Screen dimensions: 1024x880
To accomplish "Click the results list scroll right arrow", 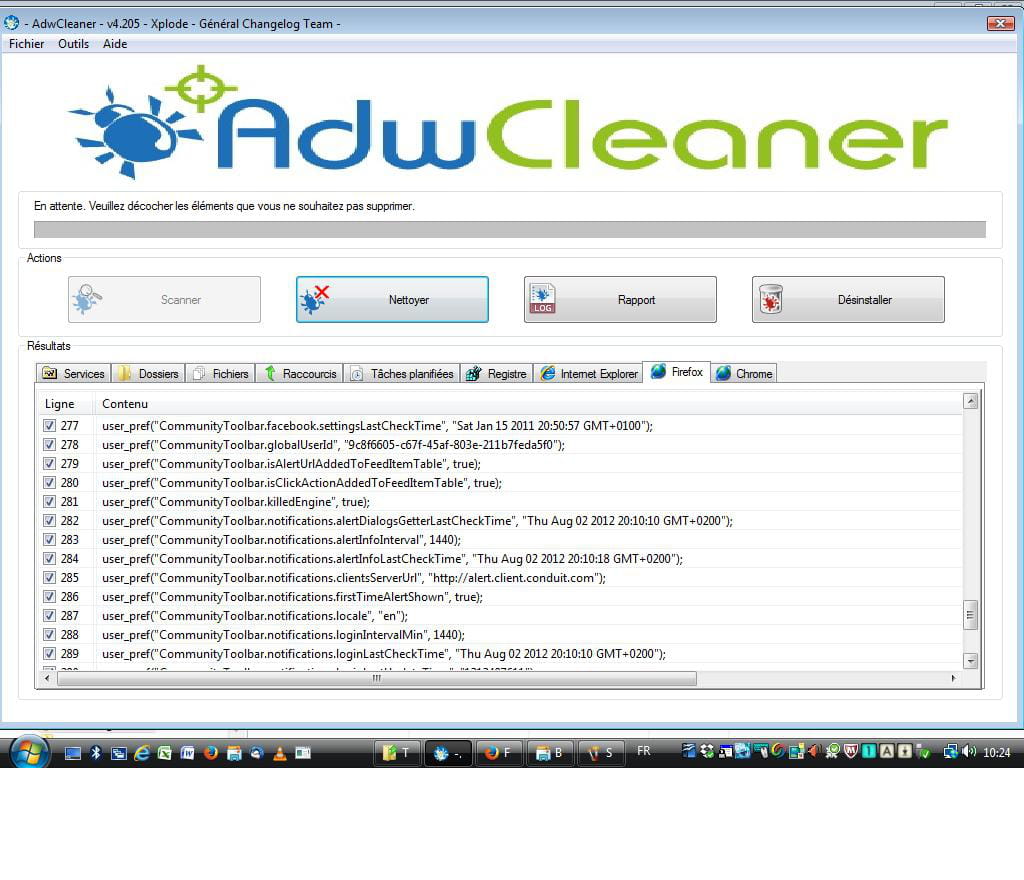I will click(x=953, y=678).
